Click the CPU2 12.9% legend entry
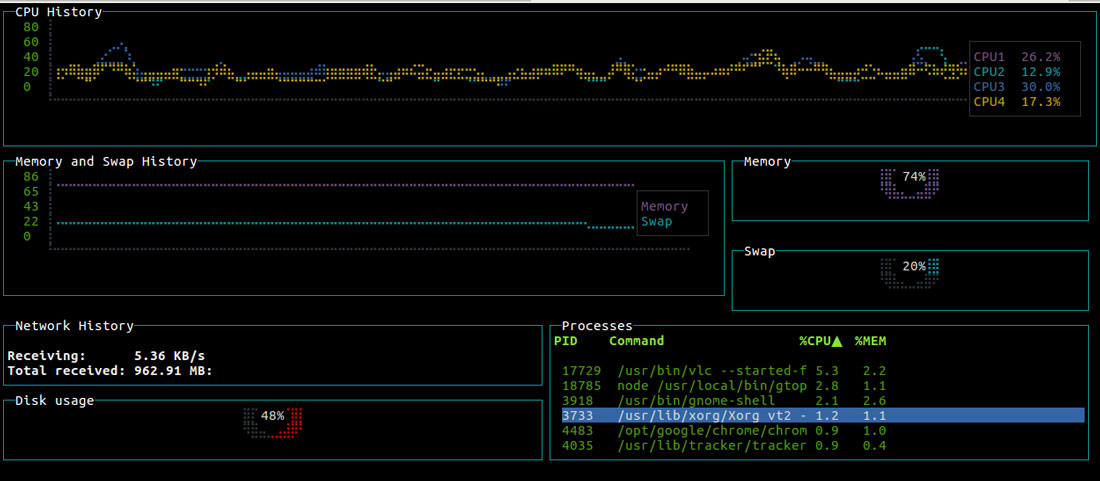The height and width of the screenshot is (481, 1100). click(1017, 72)
